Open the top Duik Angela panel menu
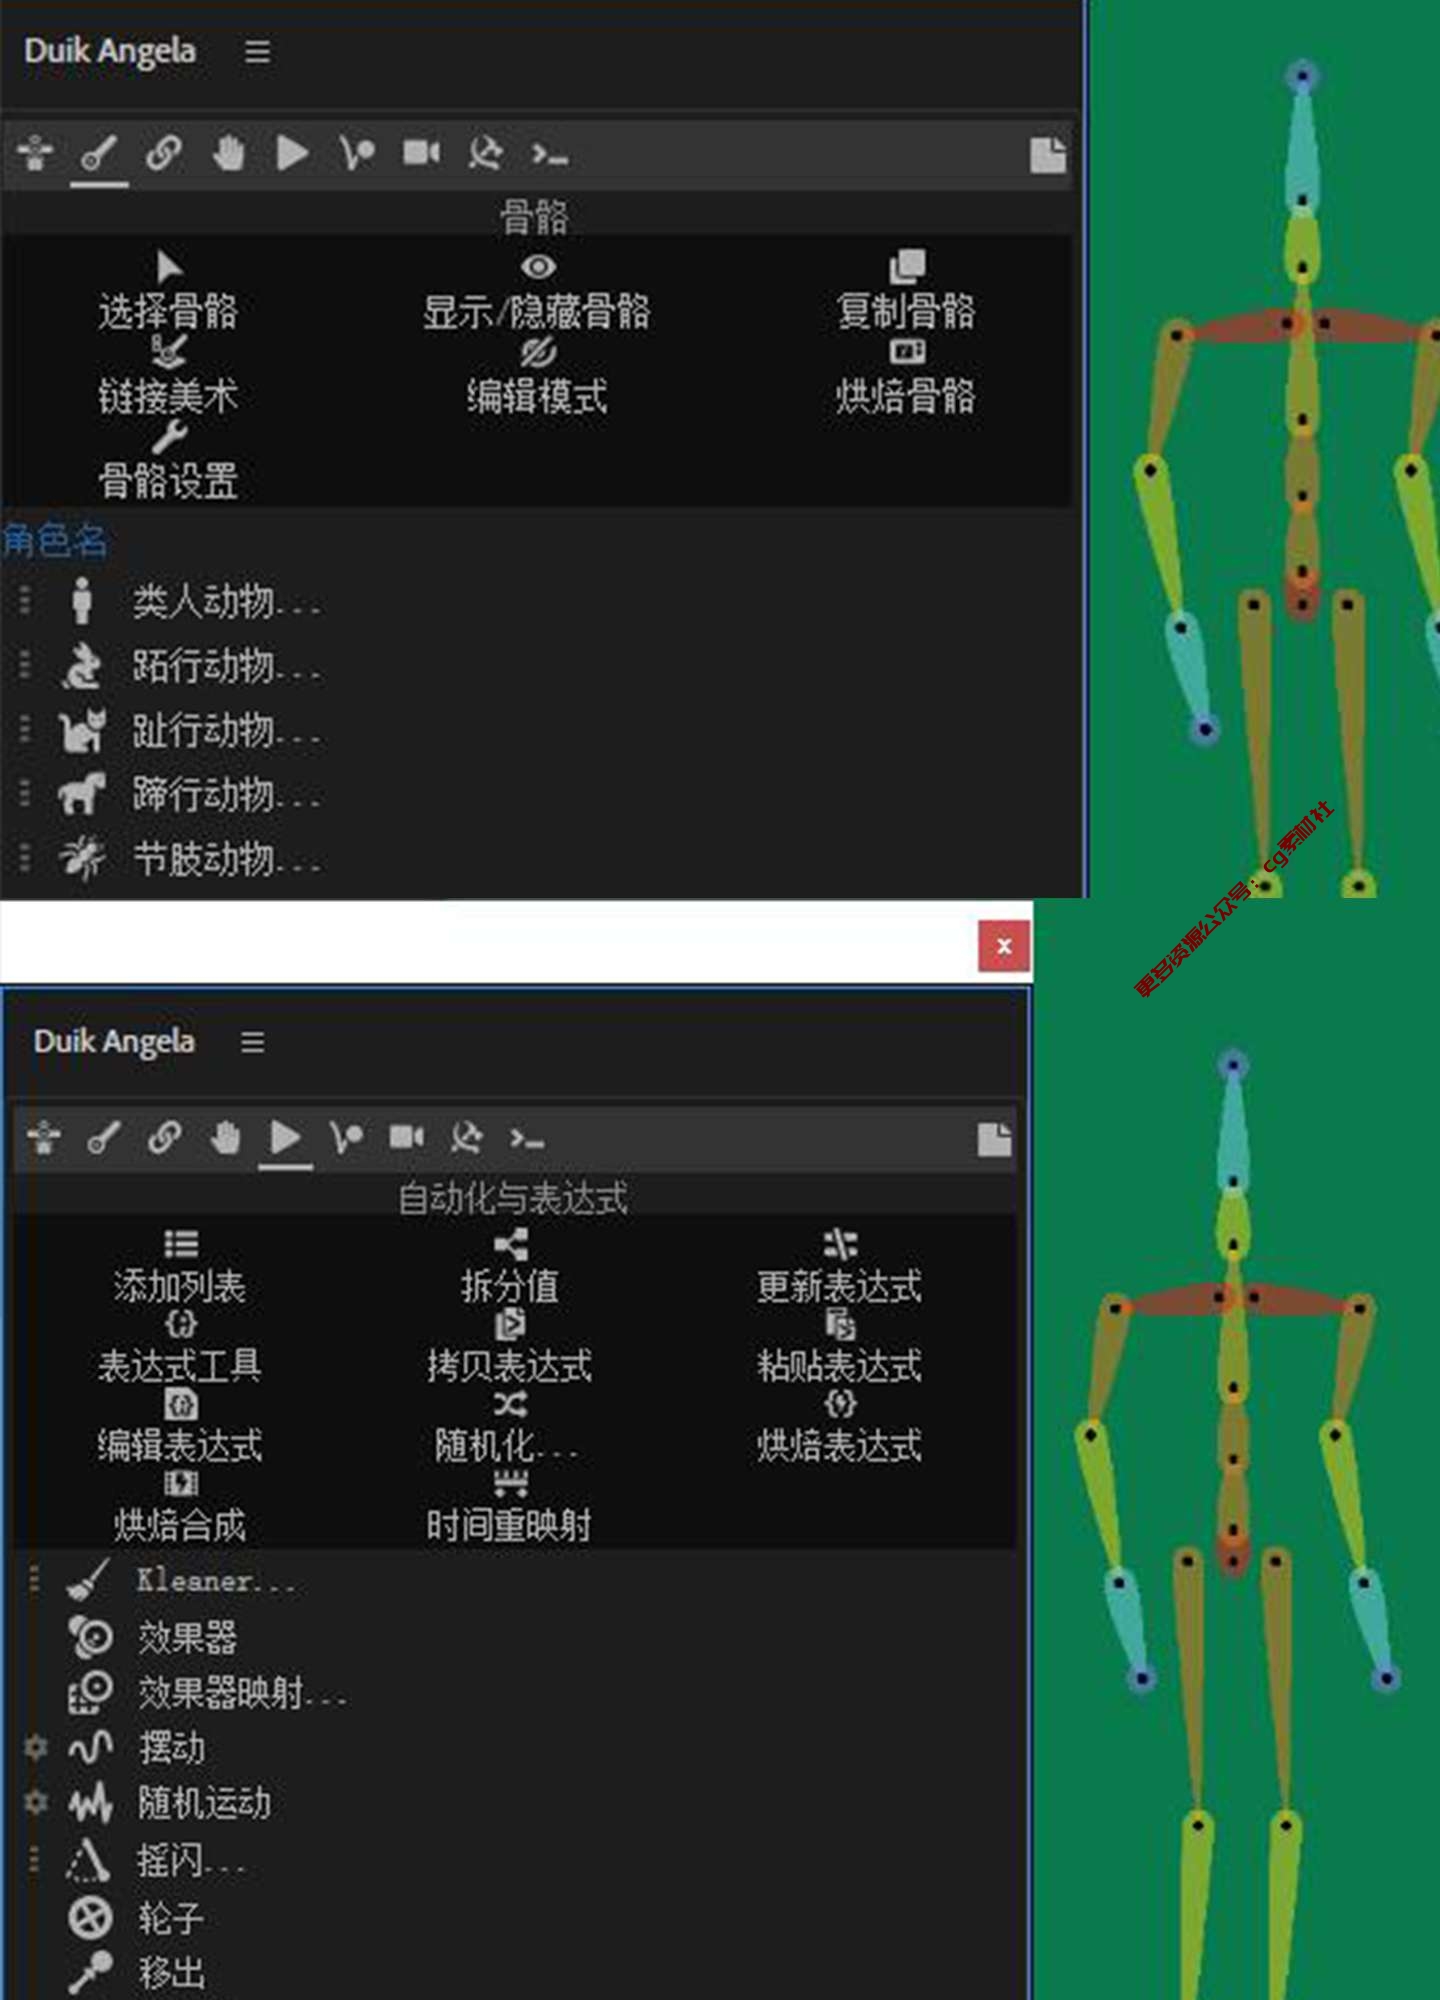Screen dimensions: 1440x2000 pos(257,51)
